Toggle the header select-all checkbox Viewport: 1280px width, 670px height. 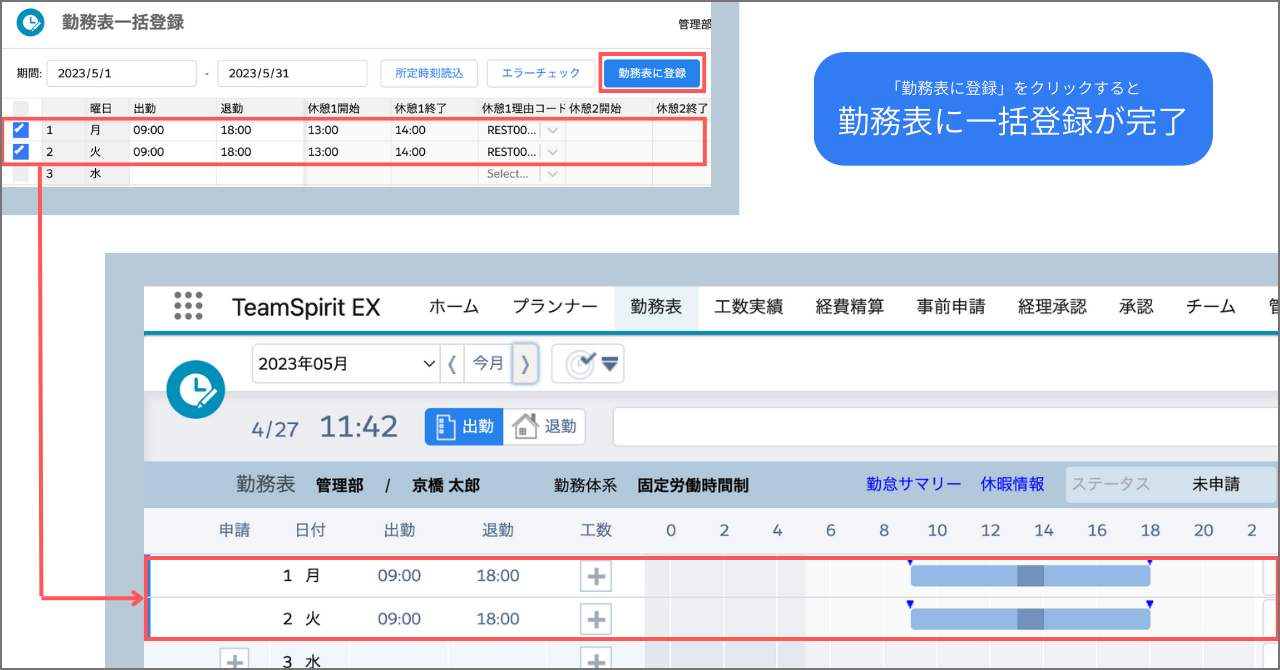tap(21, 108)
